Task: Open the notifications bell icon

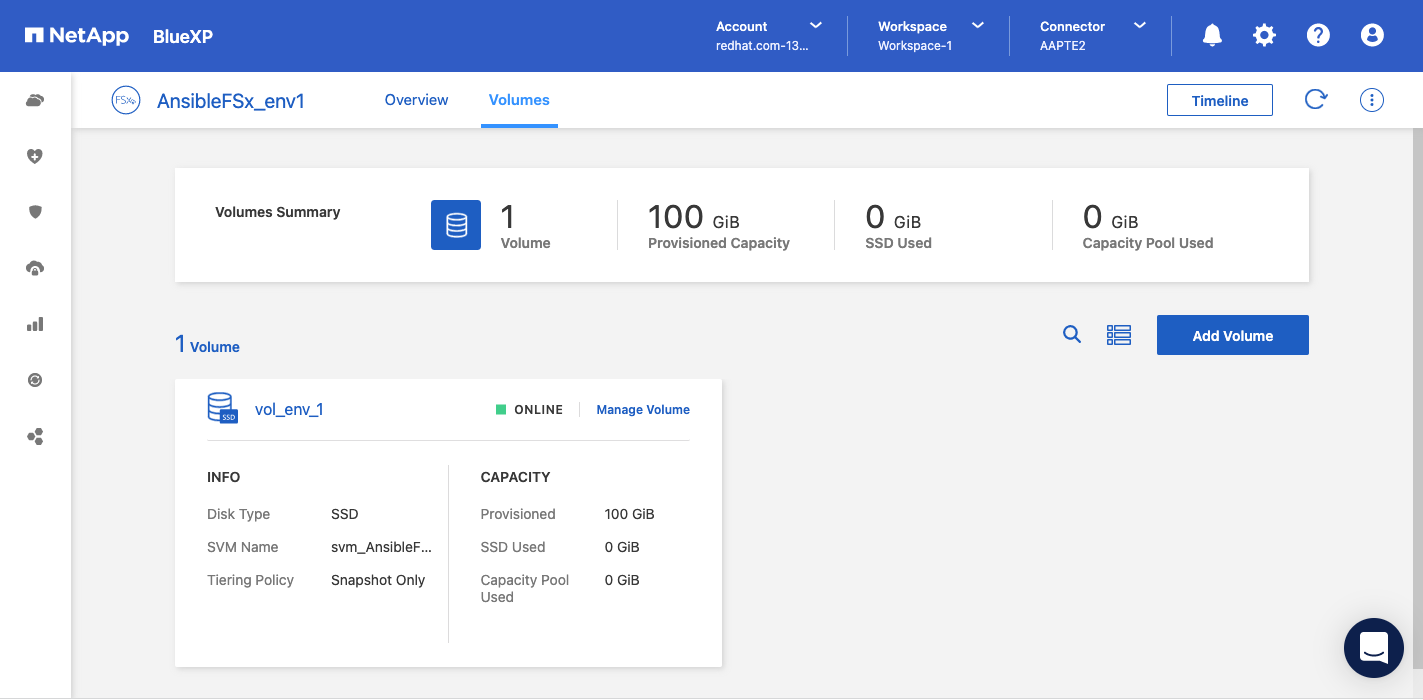Action: click(1212, 36)
